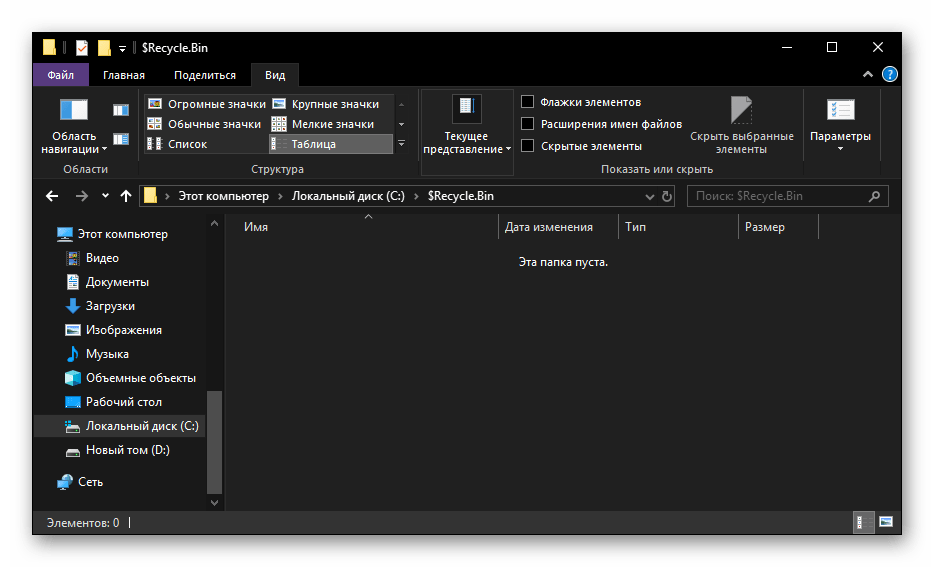Select Огромные значки layout

pyautogui.click(x=207, y=104)
